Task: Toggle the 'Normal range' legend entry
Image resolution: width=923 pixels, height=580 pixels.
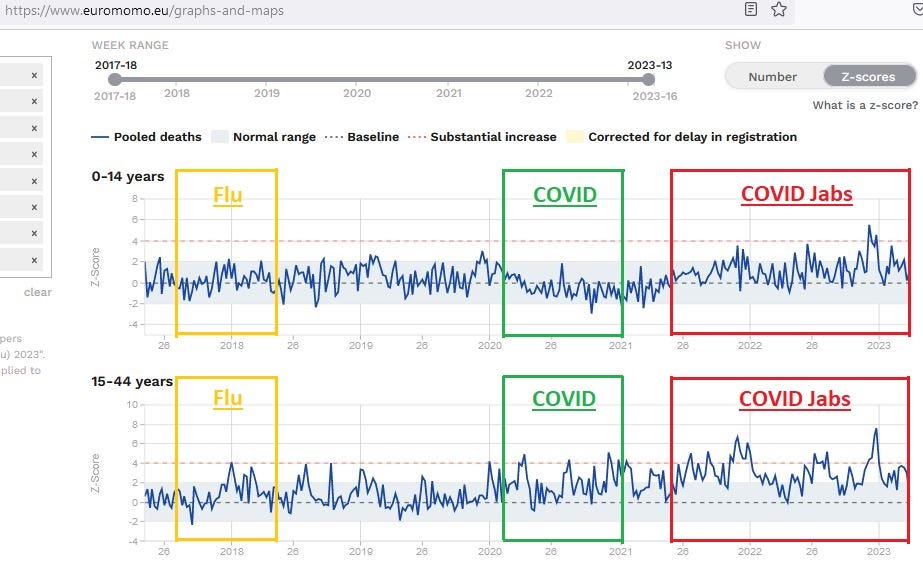Action: pos(264,137)
